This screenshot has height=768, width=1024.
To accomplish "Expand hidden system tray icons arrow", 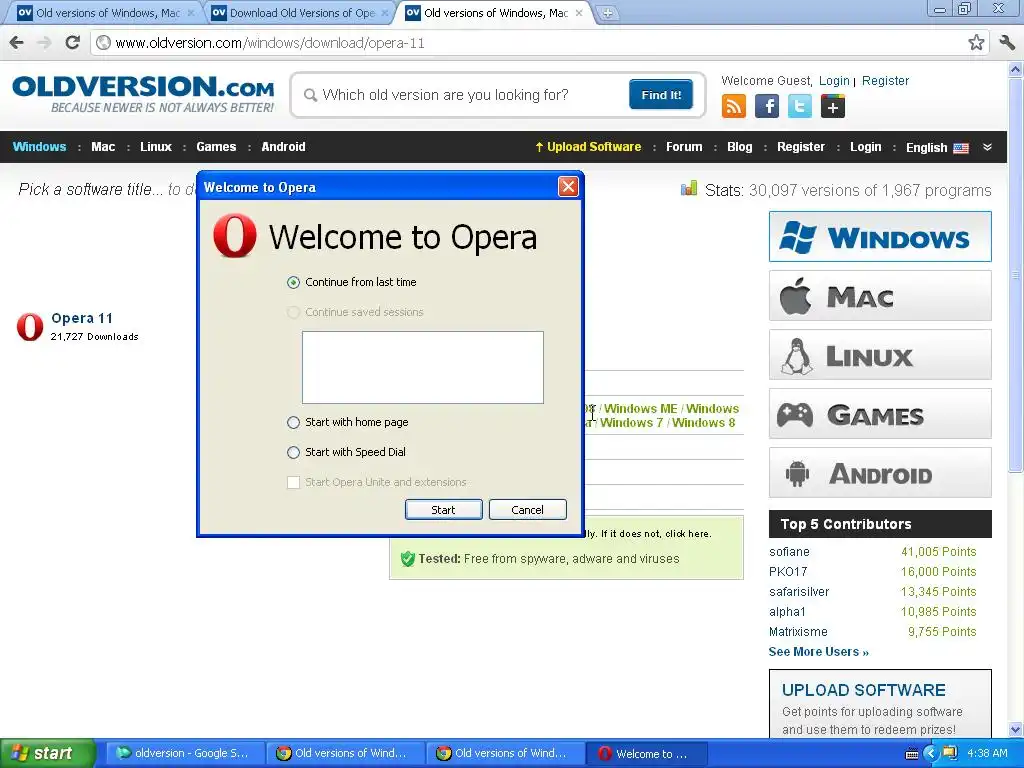I will (x=931, y=754).
